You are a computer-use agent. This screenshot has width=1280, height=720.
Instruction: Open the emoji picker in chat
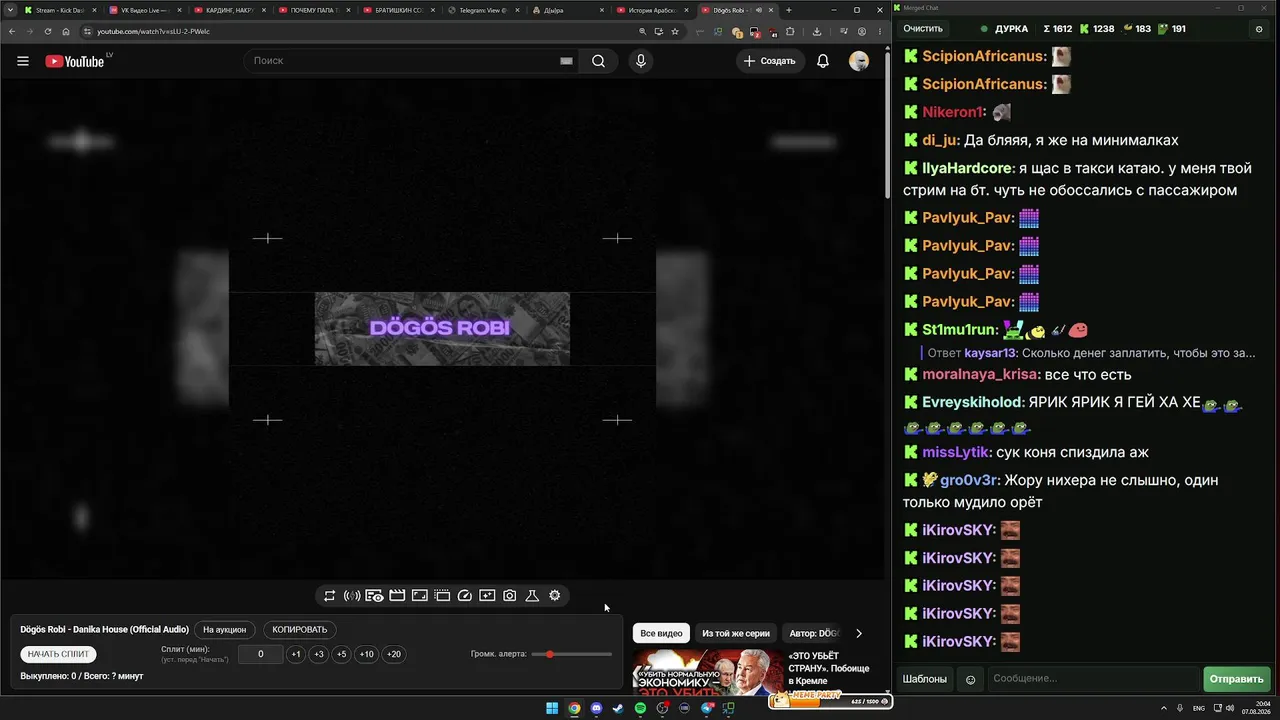click(970, 679)
